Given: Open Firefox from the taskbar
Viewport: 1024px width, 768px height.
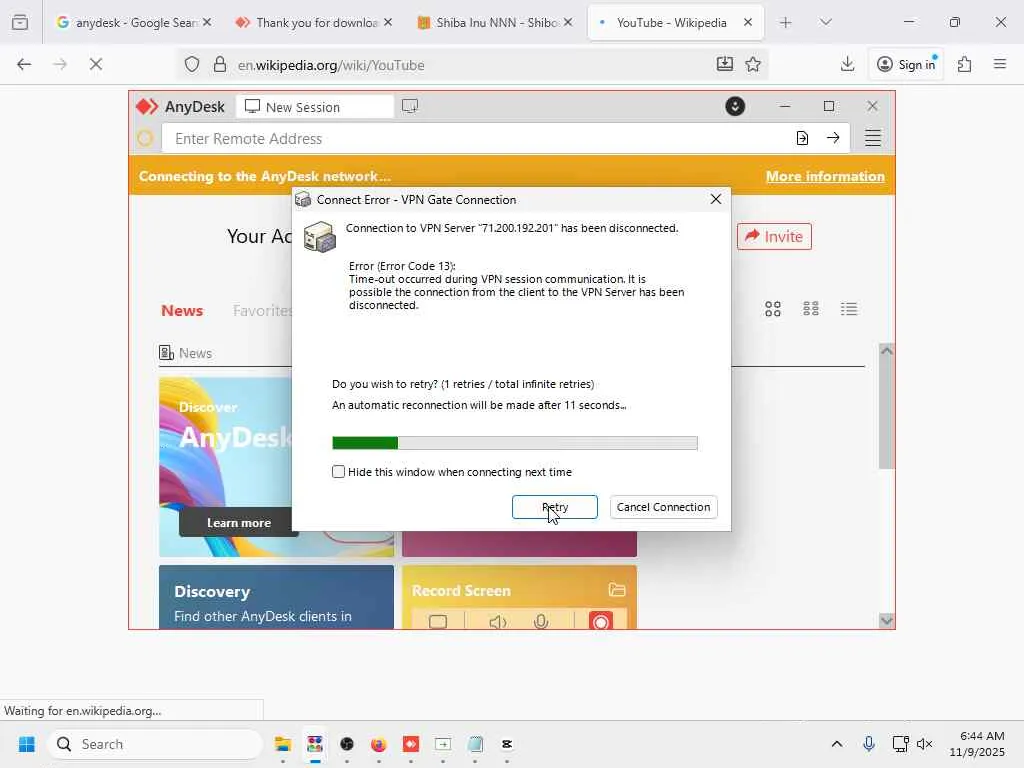Looking at the screenshot, I should pyautogui.click(x=378, y=744).
